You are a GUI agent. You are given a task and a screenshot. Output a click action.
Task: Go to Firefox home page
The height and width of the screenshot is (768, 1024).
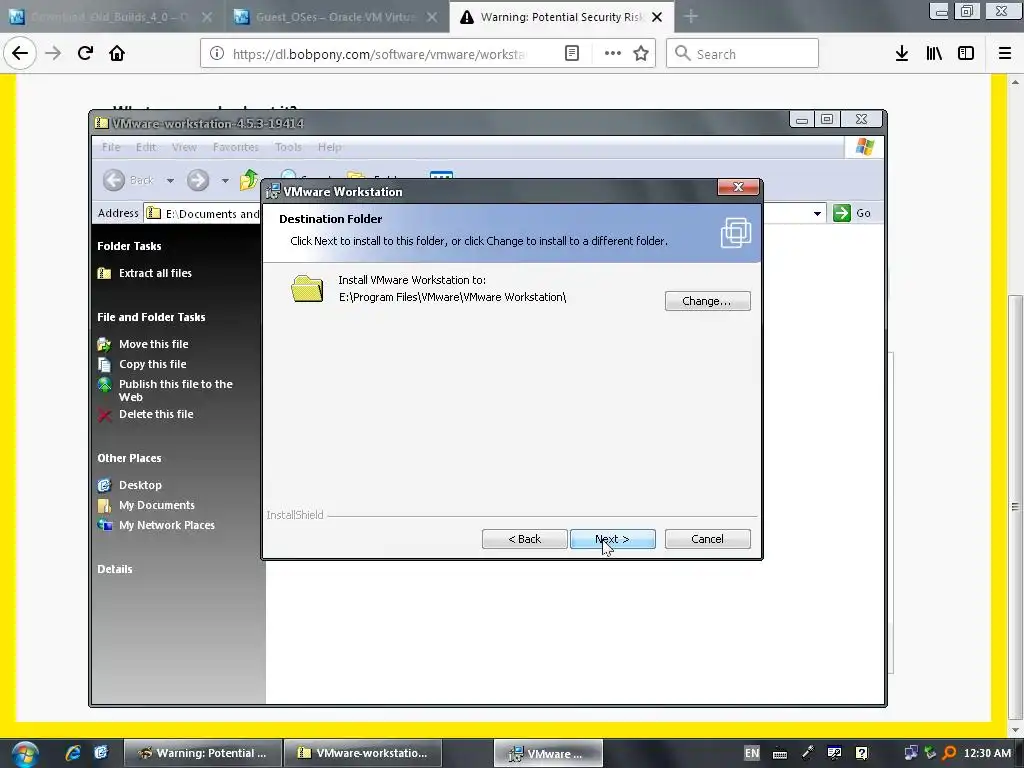(117, 53)
